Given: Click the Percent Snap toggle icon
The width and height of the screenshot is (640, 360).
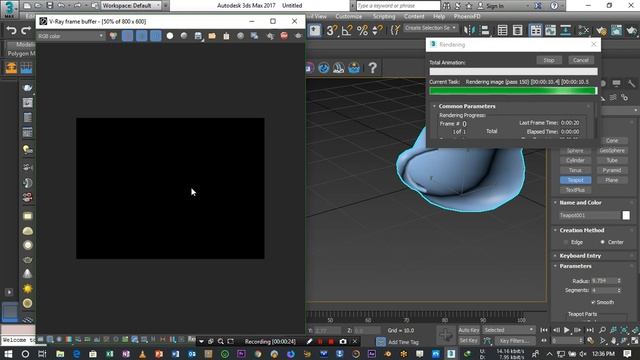Looking at the screenshot, I should 362,30.
